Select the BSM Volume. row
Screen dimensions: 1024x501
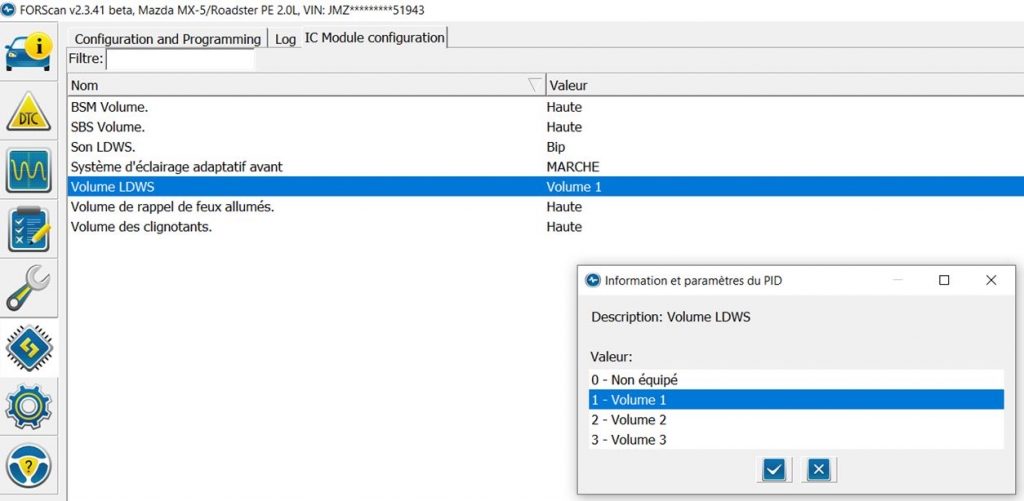pos(545,107)
